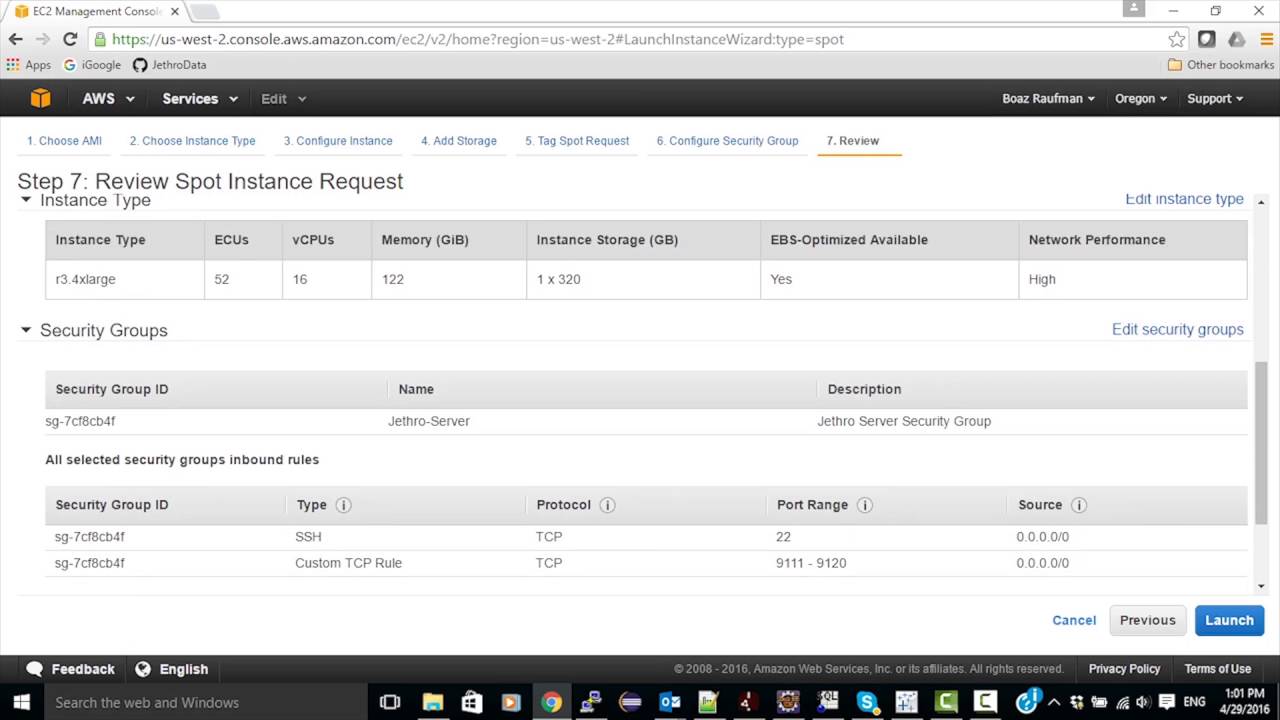Go back with the browser back arrow

coord(15,39)
